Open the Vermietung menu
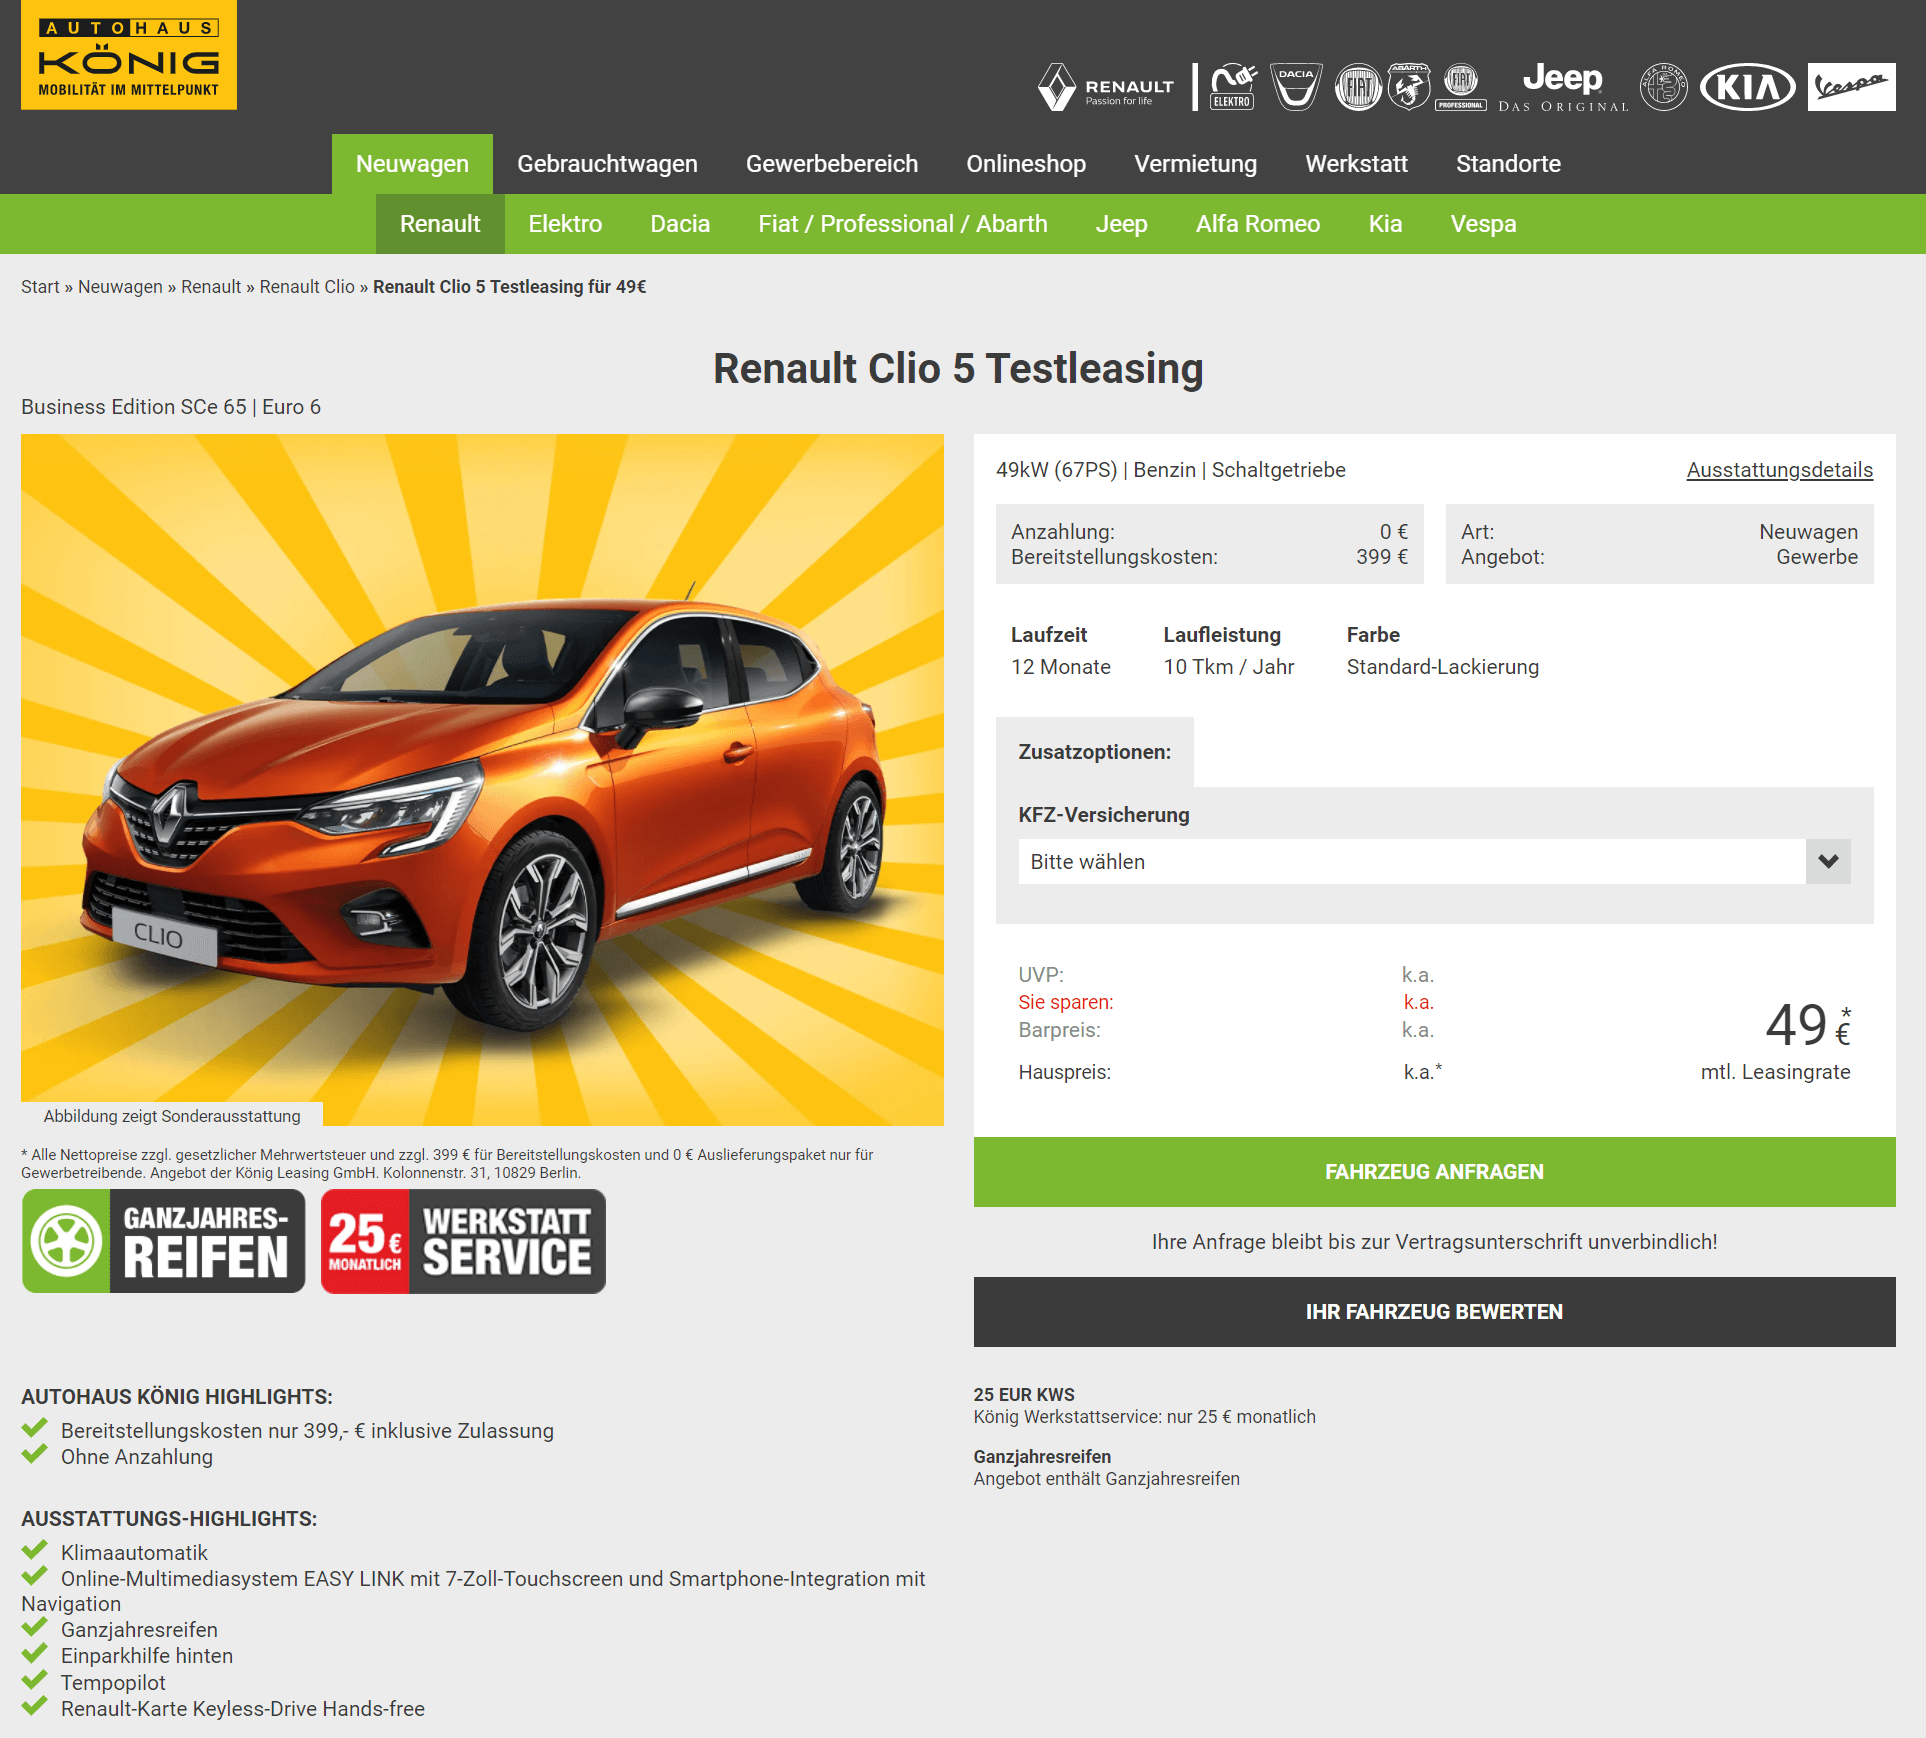Image resolution: width=1926 pixels, height=1738 pixels. coord(1195,164)
